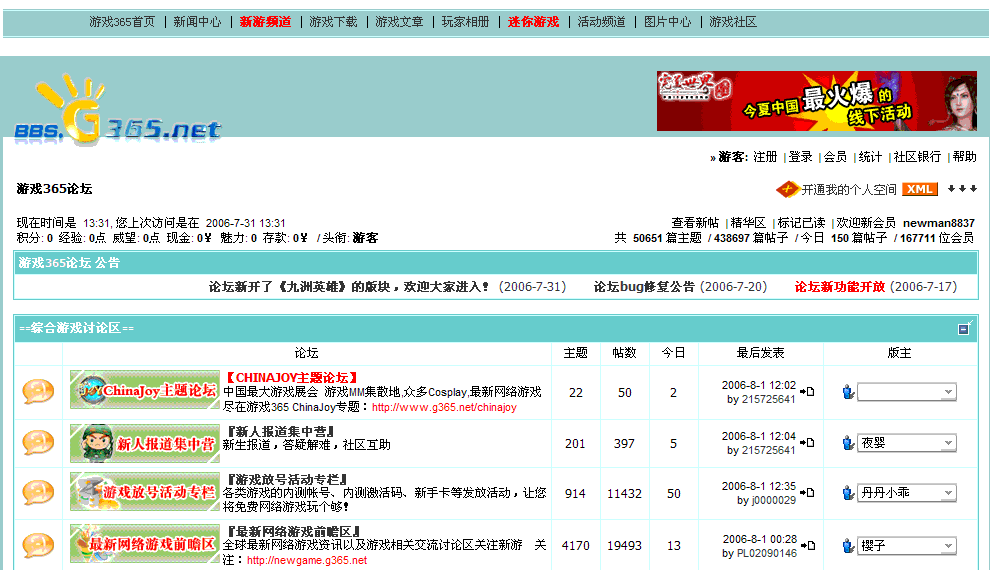
Task: Click the 注册 register link
Action: (x=765, y=157)
